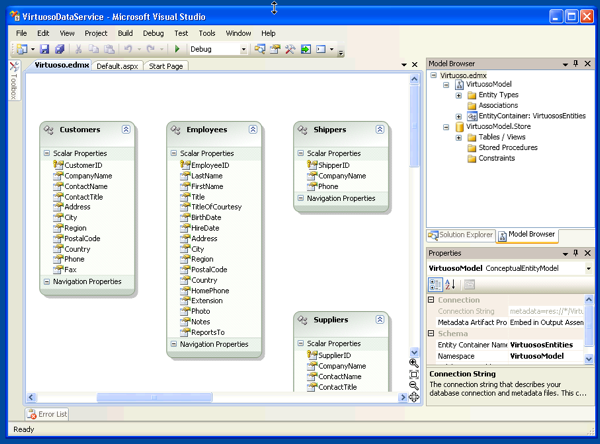Click the designer horizontal scrollbar thumb
The width and height of the screenshot is (600, 444).
154,398
